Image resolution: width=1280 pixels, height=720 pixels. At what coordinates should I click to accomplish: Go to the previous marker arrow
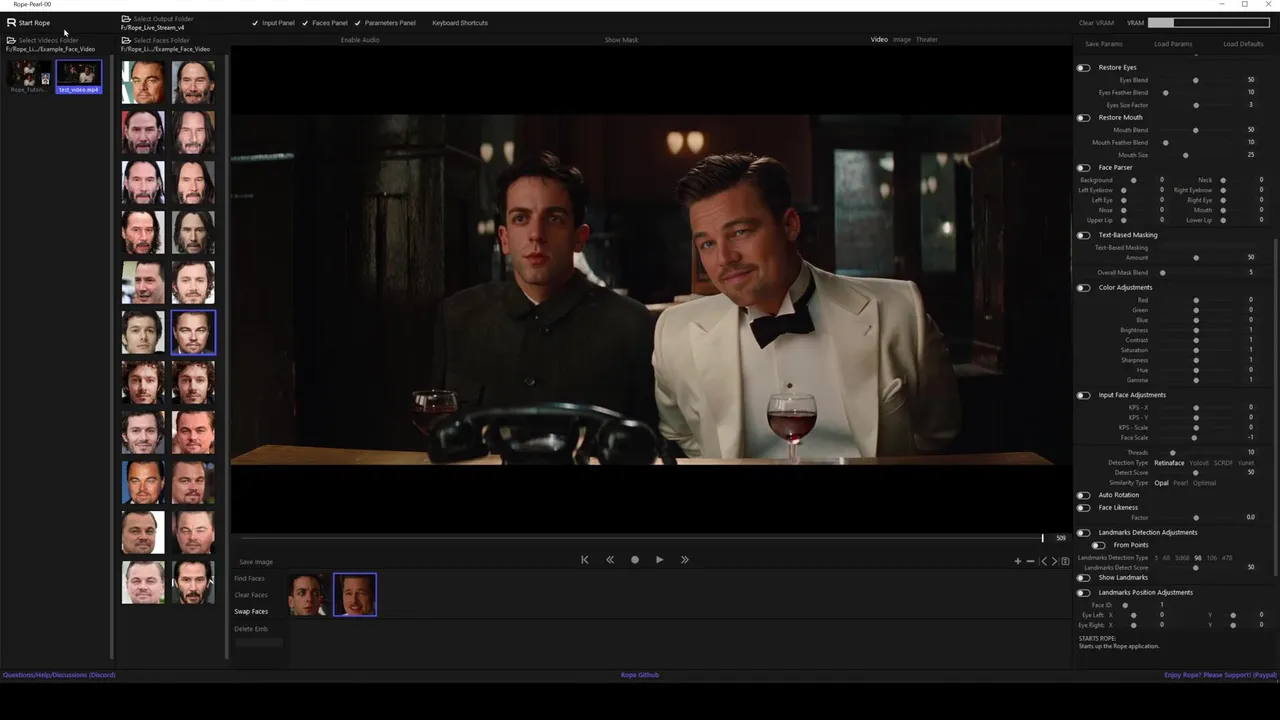point(1044,561)
